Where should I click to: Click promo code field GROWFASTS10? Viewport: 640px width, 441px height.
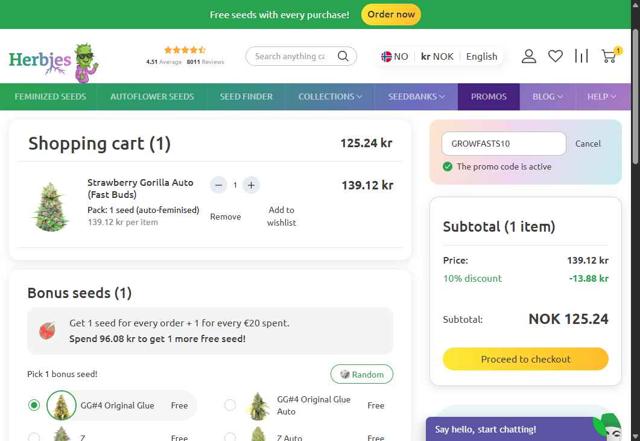504,144
